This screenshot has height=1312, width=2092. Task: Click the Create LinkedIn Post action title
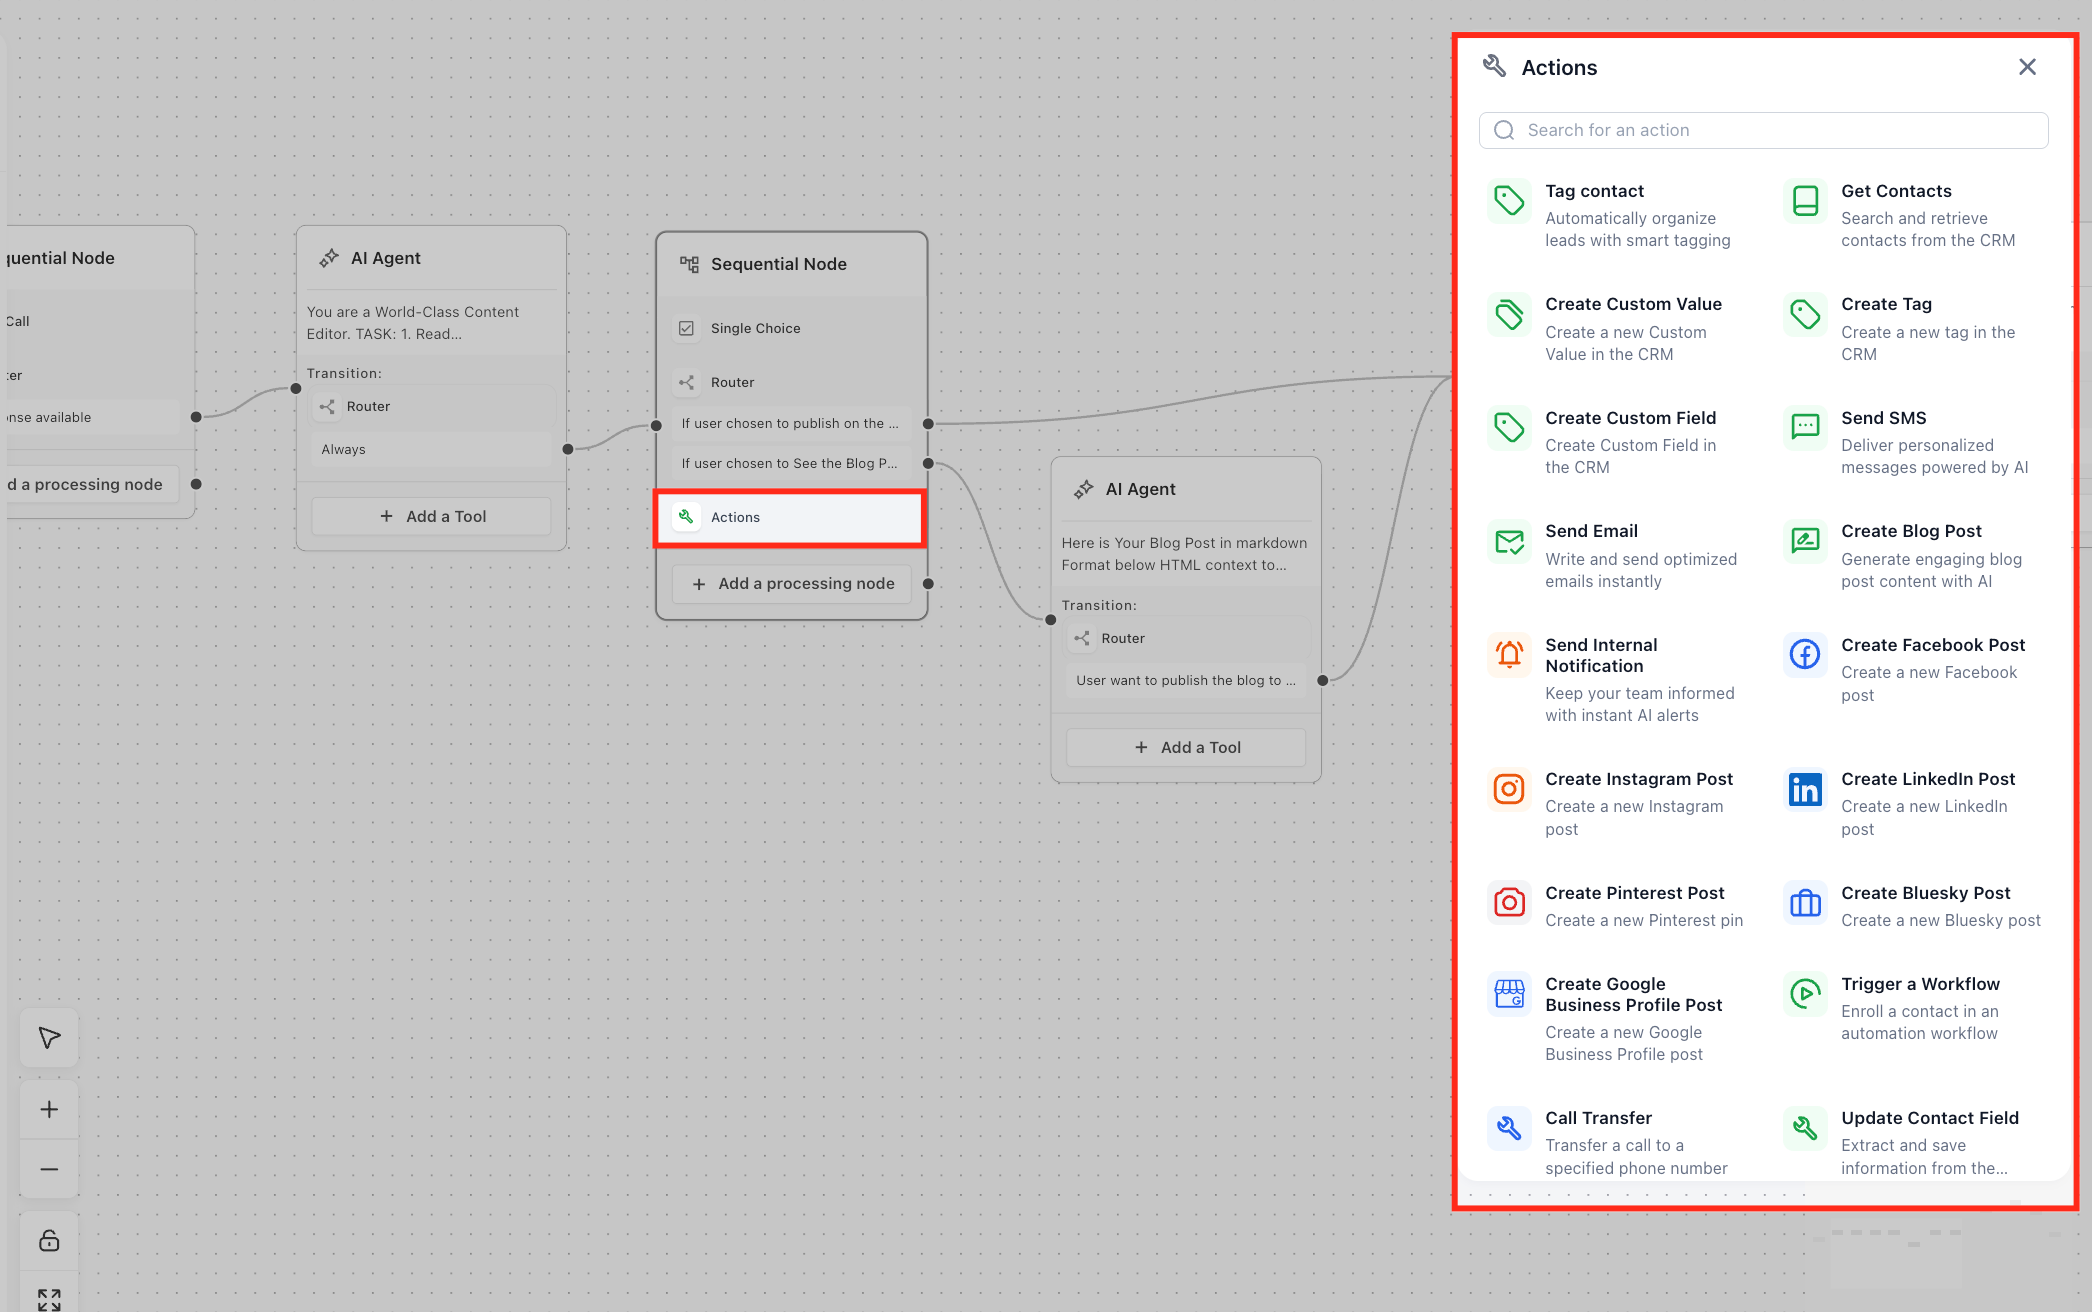[1928, 779]
